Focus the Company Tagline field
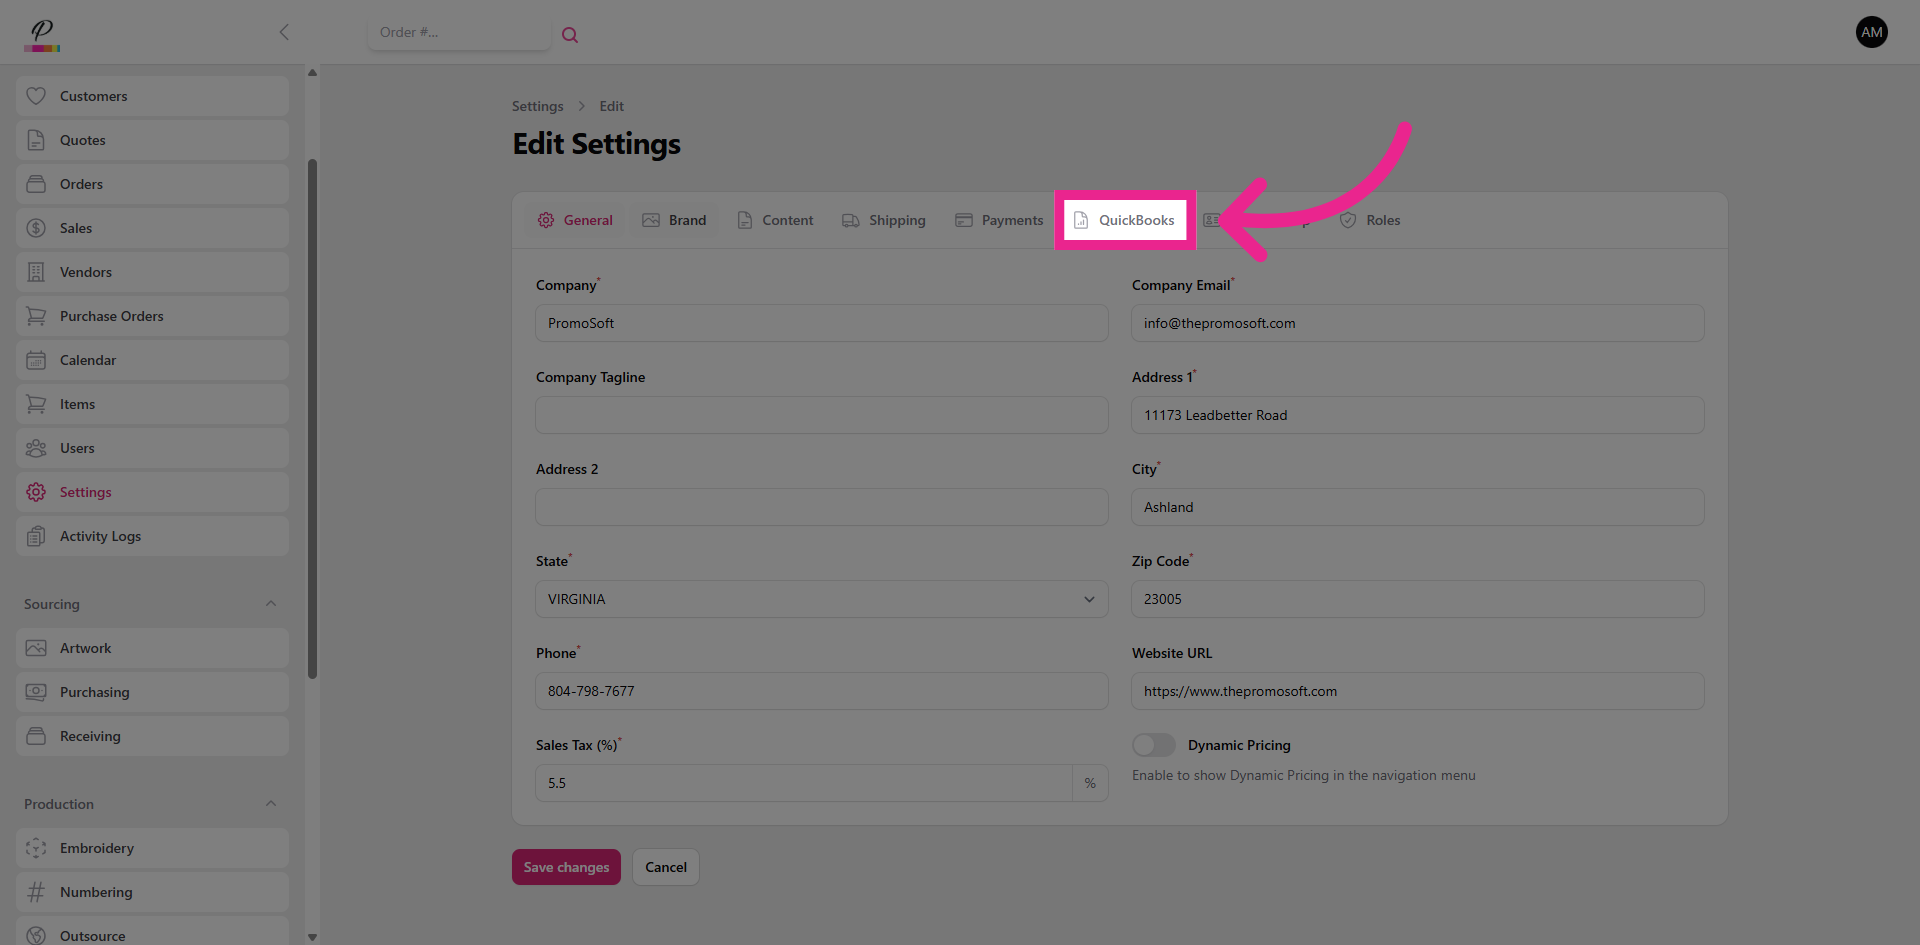This screenshot has height=945, width=1920. click(821, 415)
